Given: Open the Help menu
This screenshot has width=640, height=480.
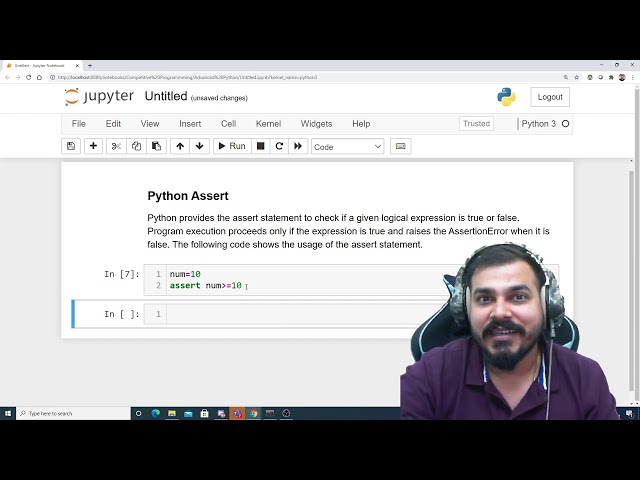Looking at the screenshot, I should [361, 124].
